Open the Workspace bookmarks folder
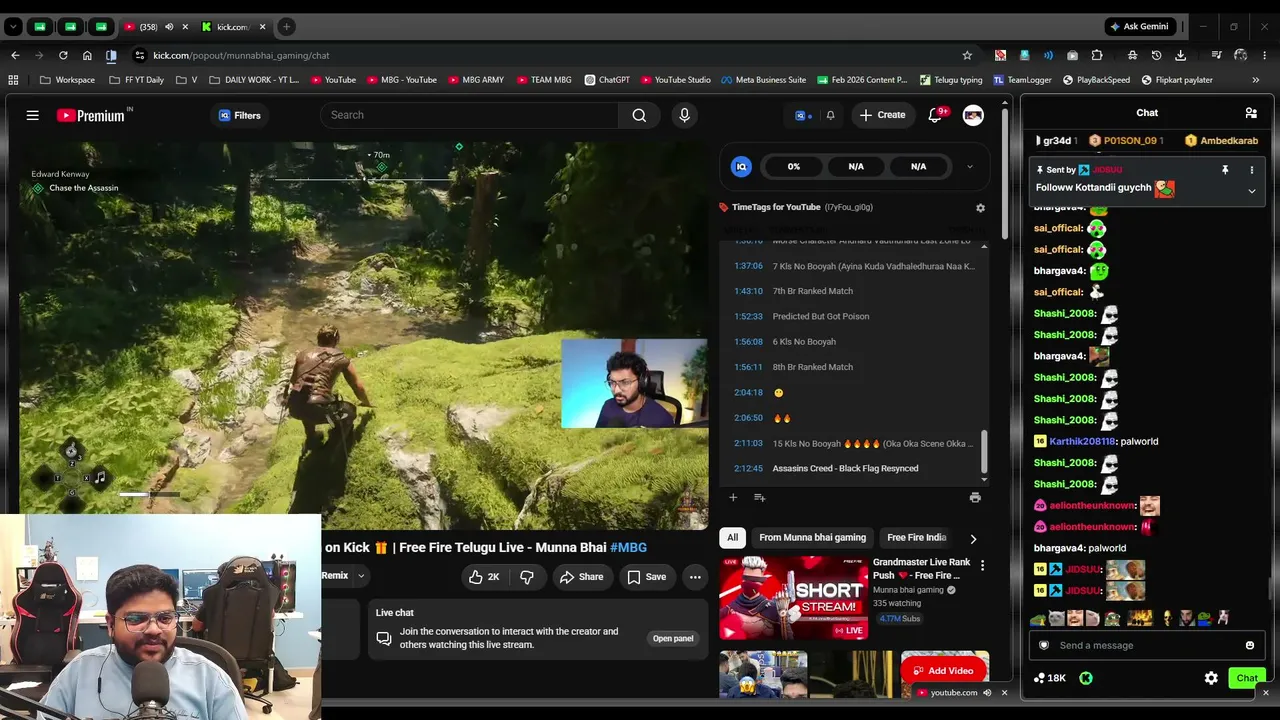This screenshot has width=1280, height=720. point(68,80)
